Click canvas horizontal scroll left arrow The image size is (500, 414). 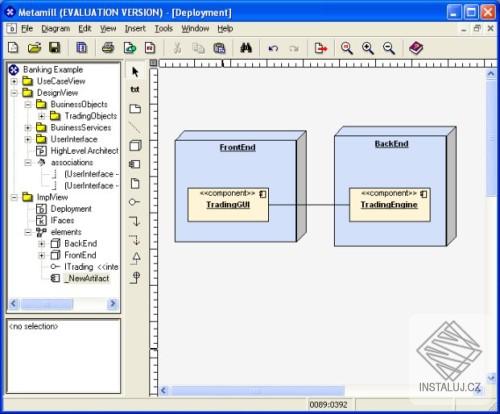pos(164,390)
